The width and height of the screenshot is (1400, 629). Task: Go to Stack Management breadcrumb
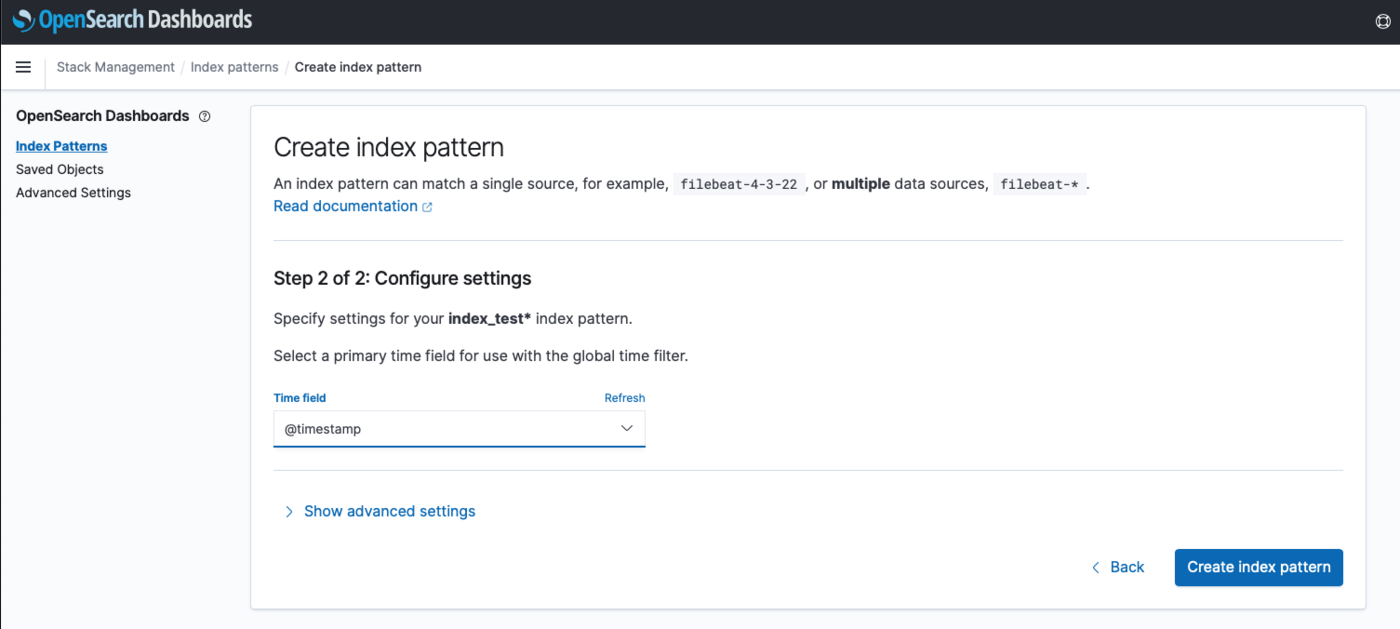pos(115,67)
